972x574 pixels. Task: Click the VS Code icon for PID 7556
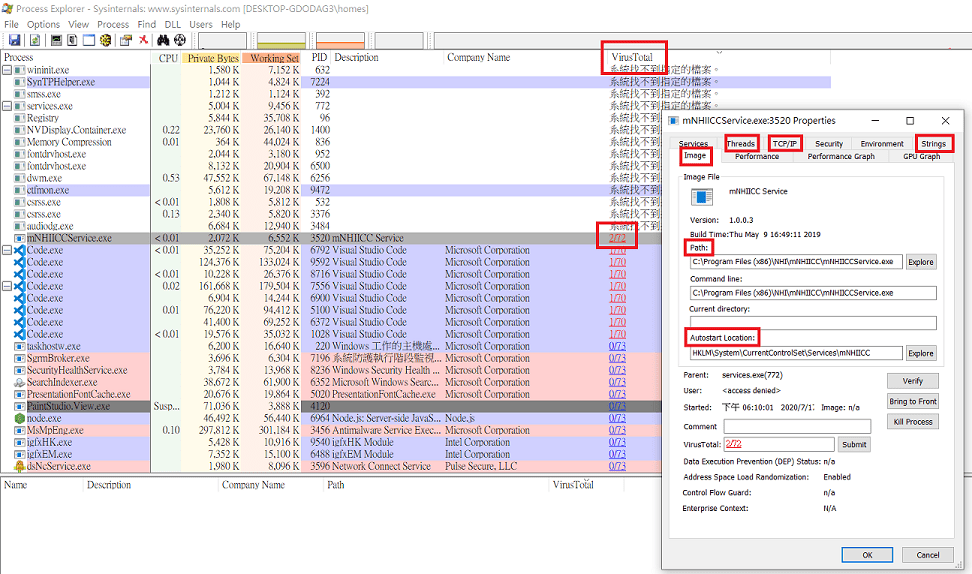(19, 286)
